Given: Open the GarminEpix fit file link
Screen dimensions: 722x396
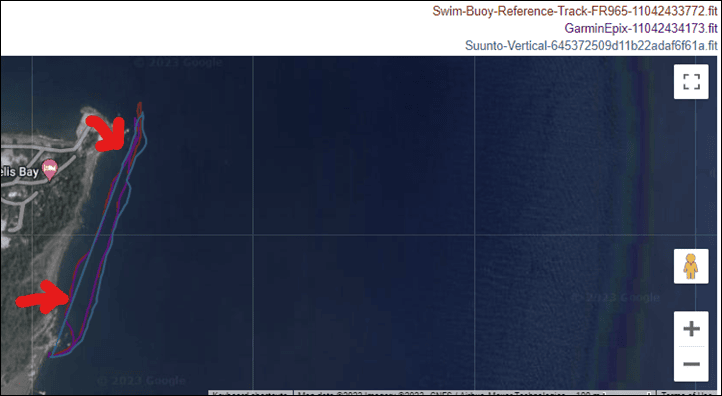Looking at the screenshot, I should (x=641, y=29).
